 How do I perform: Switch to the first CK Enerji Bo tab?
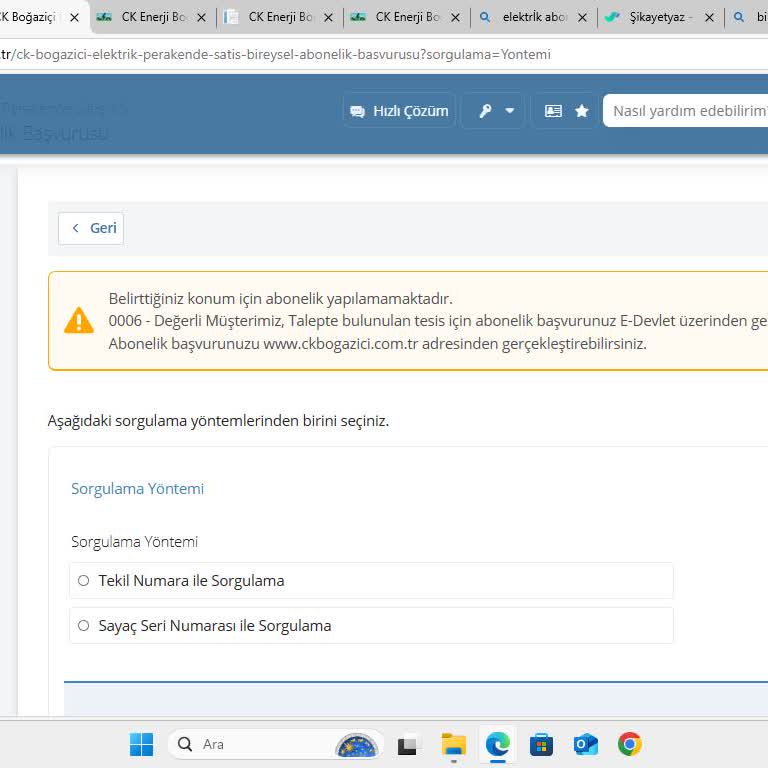pos(153,17)
